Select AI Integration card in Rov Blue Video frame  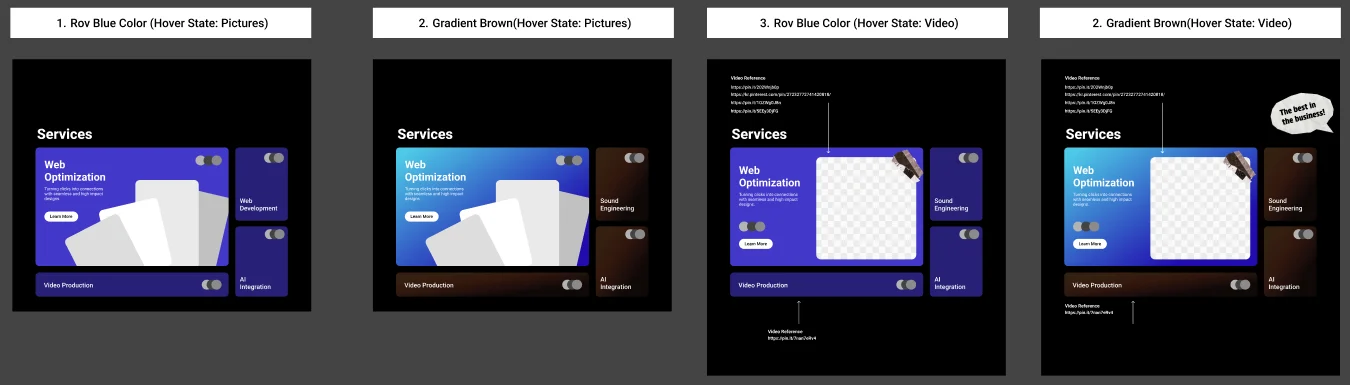[x=956, y=261]
